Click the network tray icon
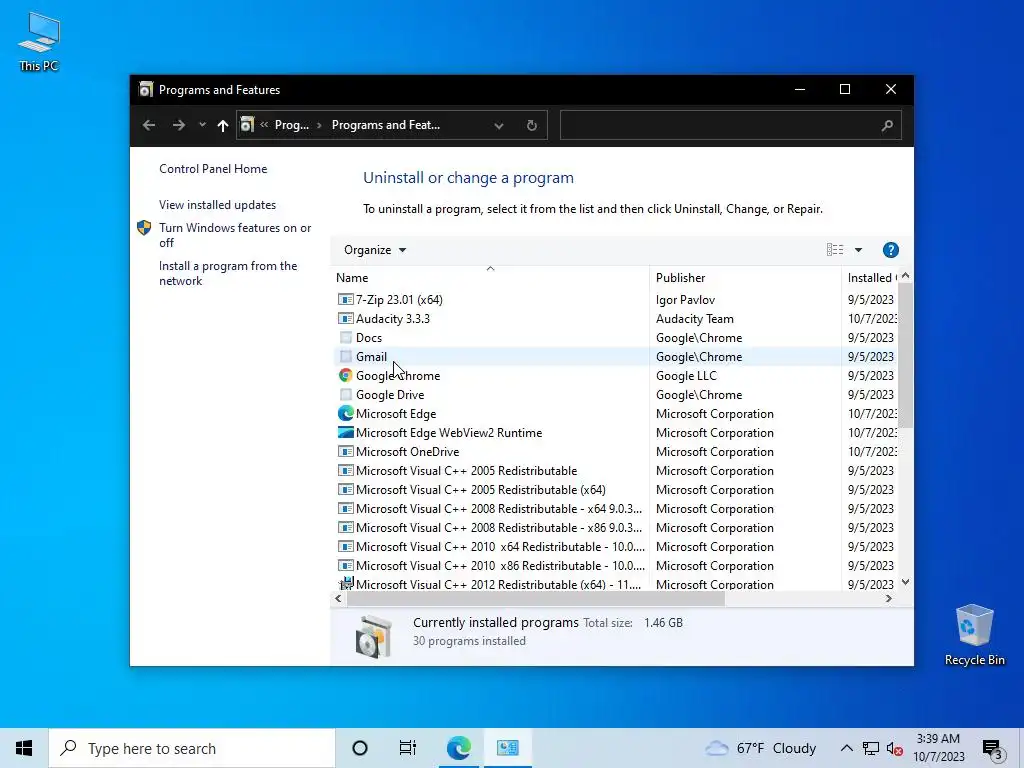The height and width of the screenshot is (768, 1024). pos(871,748)
